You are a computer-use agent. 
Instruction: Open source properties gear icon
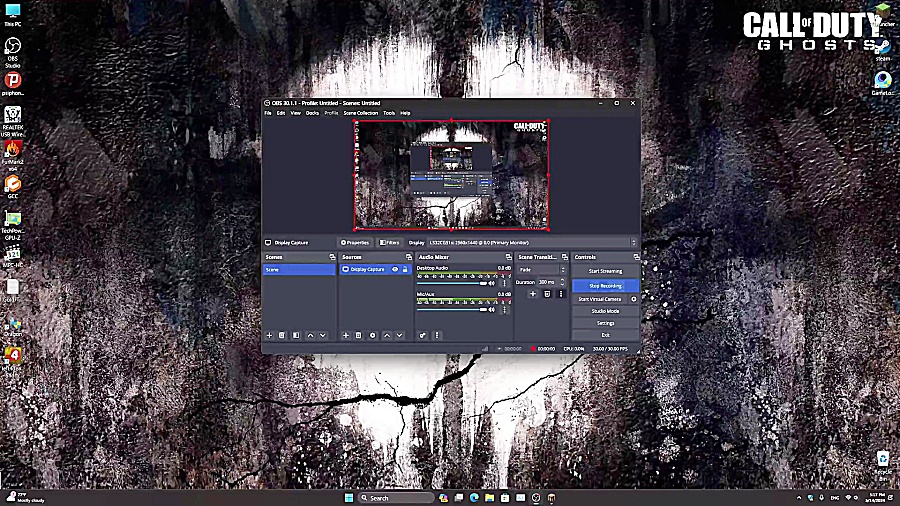[373, 335]
